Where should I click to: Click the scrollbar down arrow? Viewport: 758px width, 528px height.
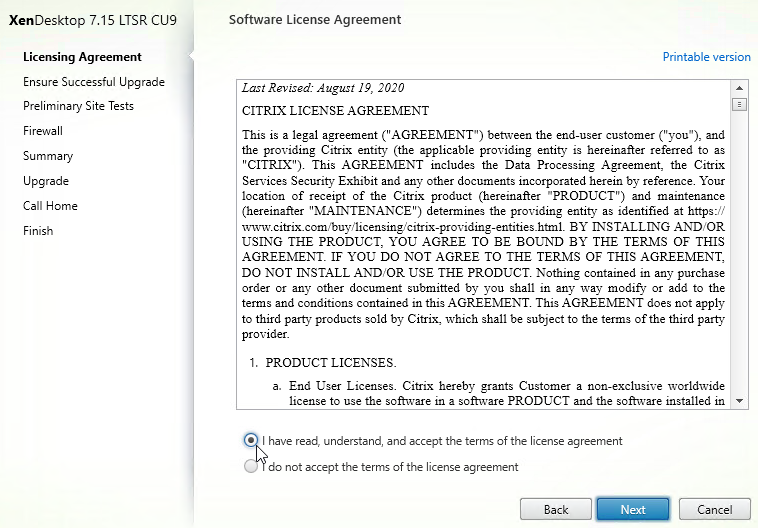[x=739, y=401]
